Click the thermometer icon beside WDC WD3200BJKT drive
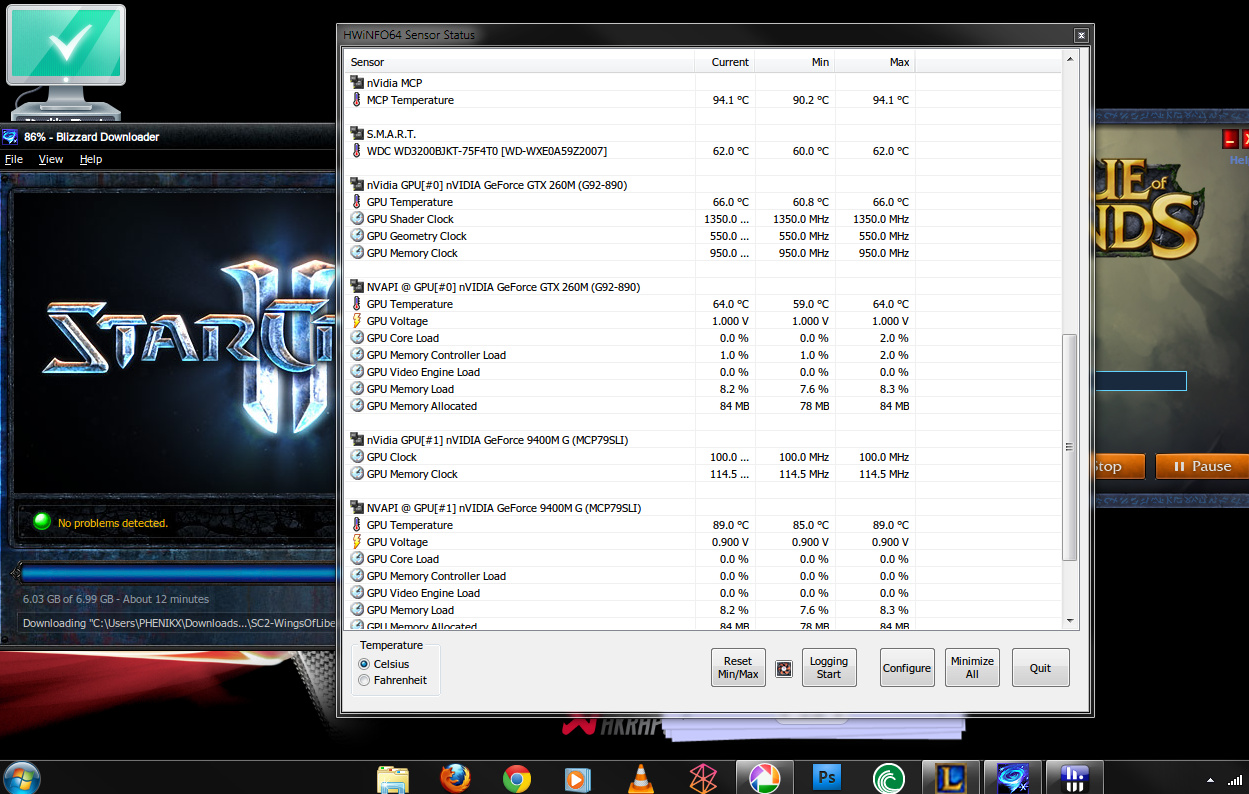Screen dimensions: 1249x794 click(357, 151)
